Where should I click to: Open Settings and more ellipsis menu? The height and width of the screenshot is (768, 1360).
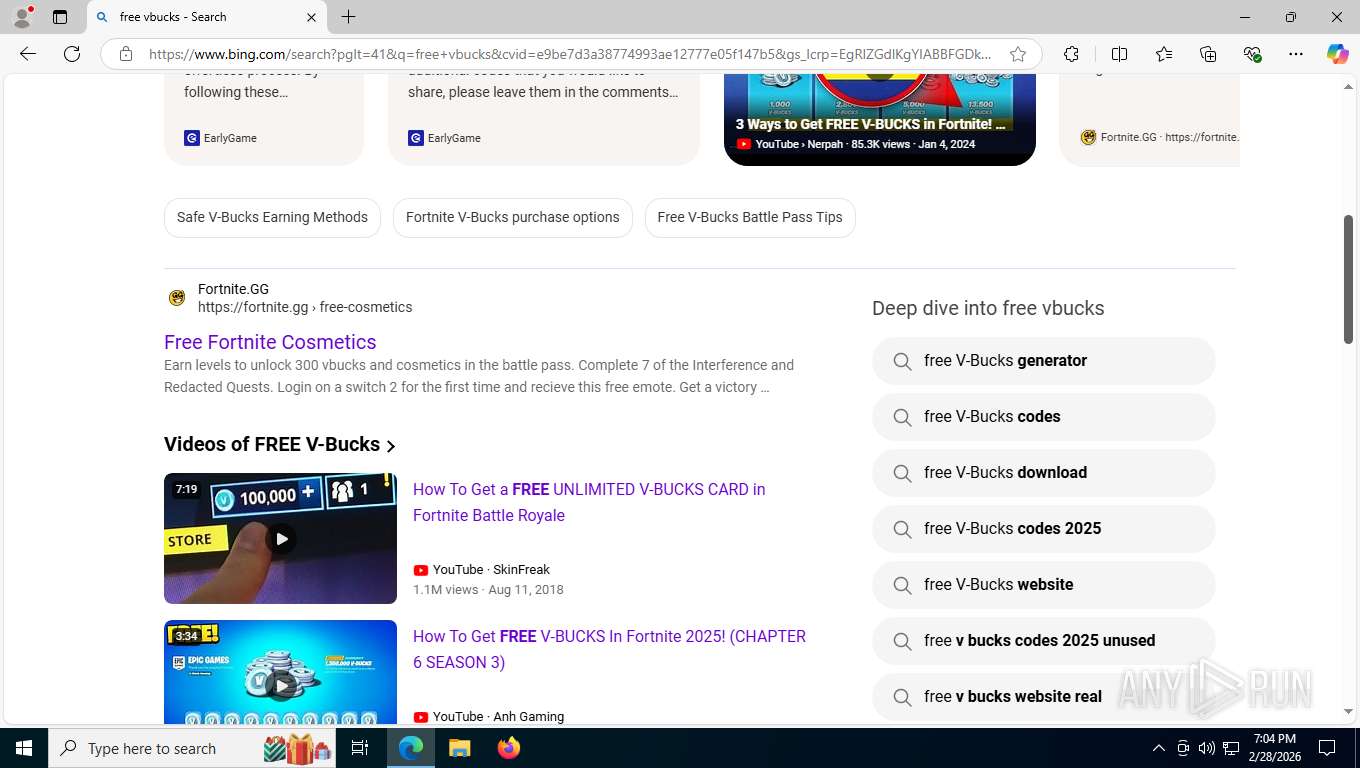click(1296, 54)
